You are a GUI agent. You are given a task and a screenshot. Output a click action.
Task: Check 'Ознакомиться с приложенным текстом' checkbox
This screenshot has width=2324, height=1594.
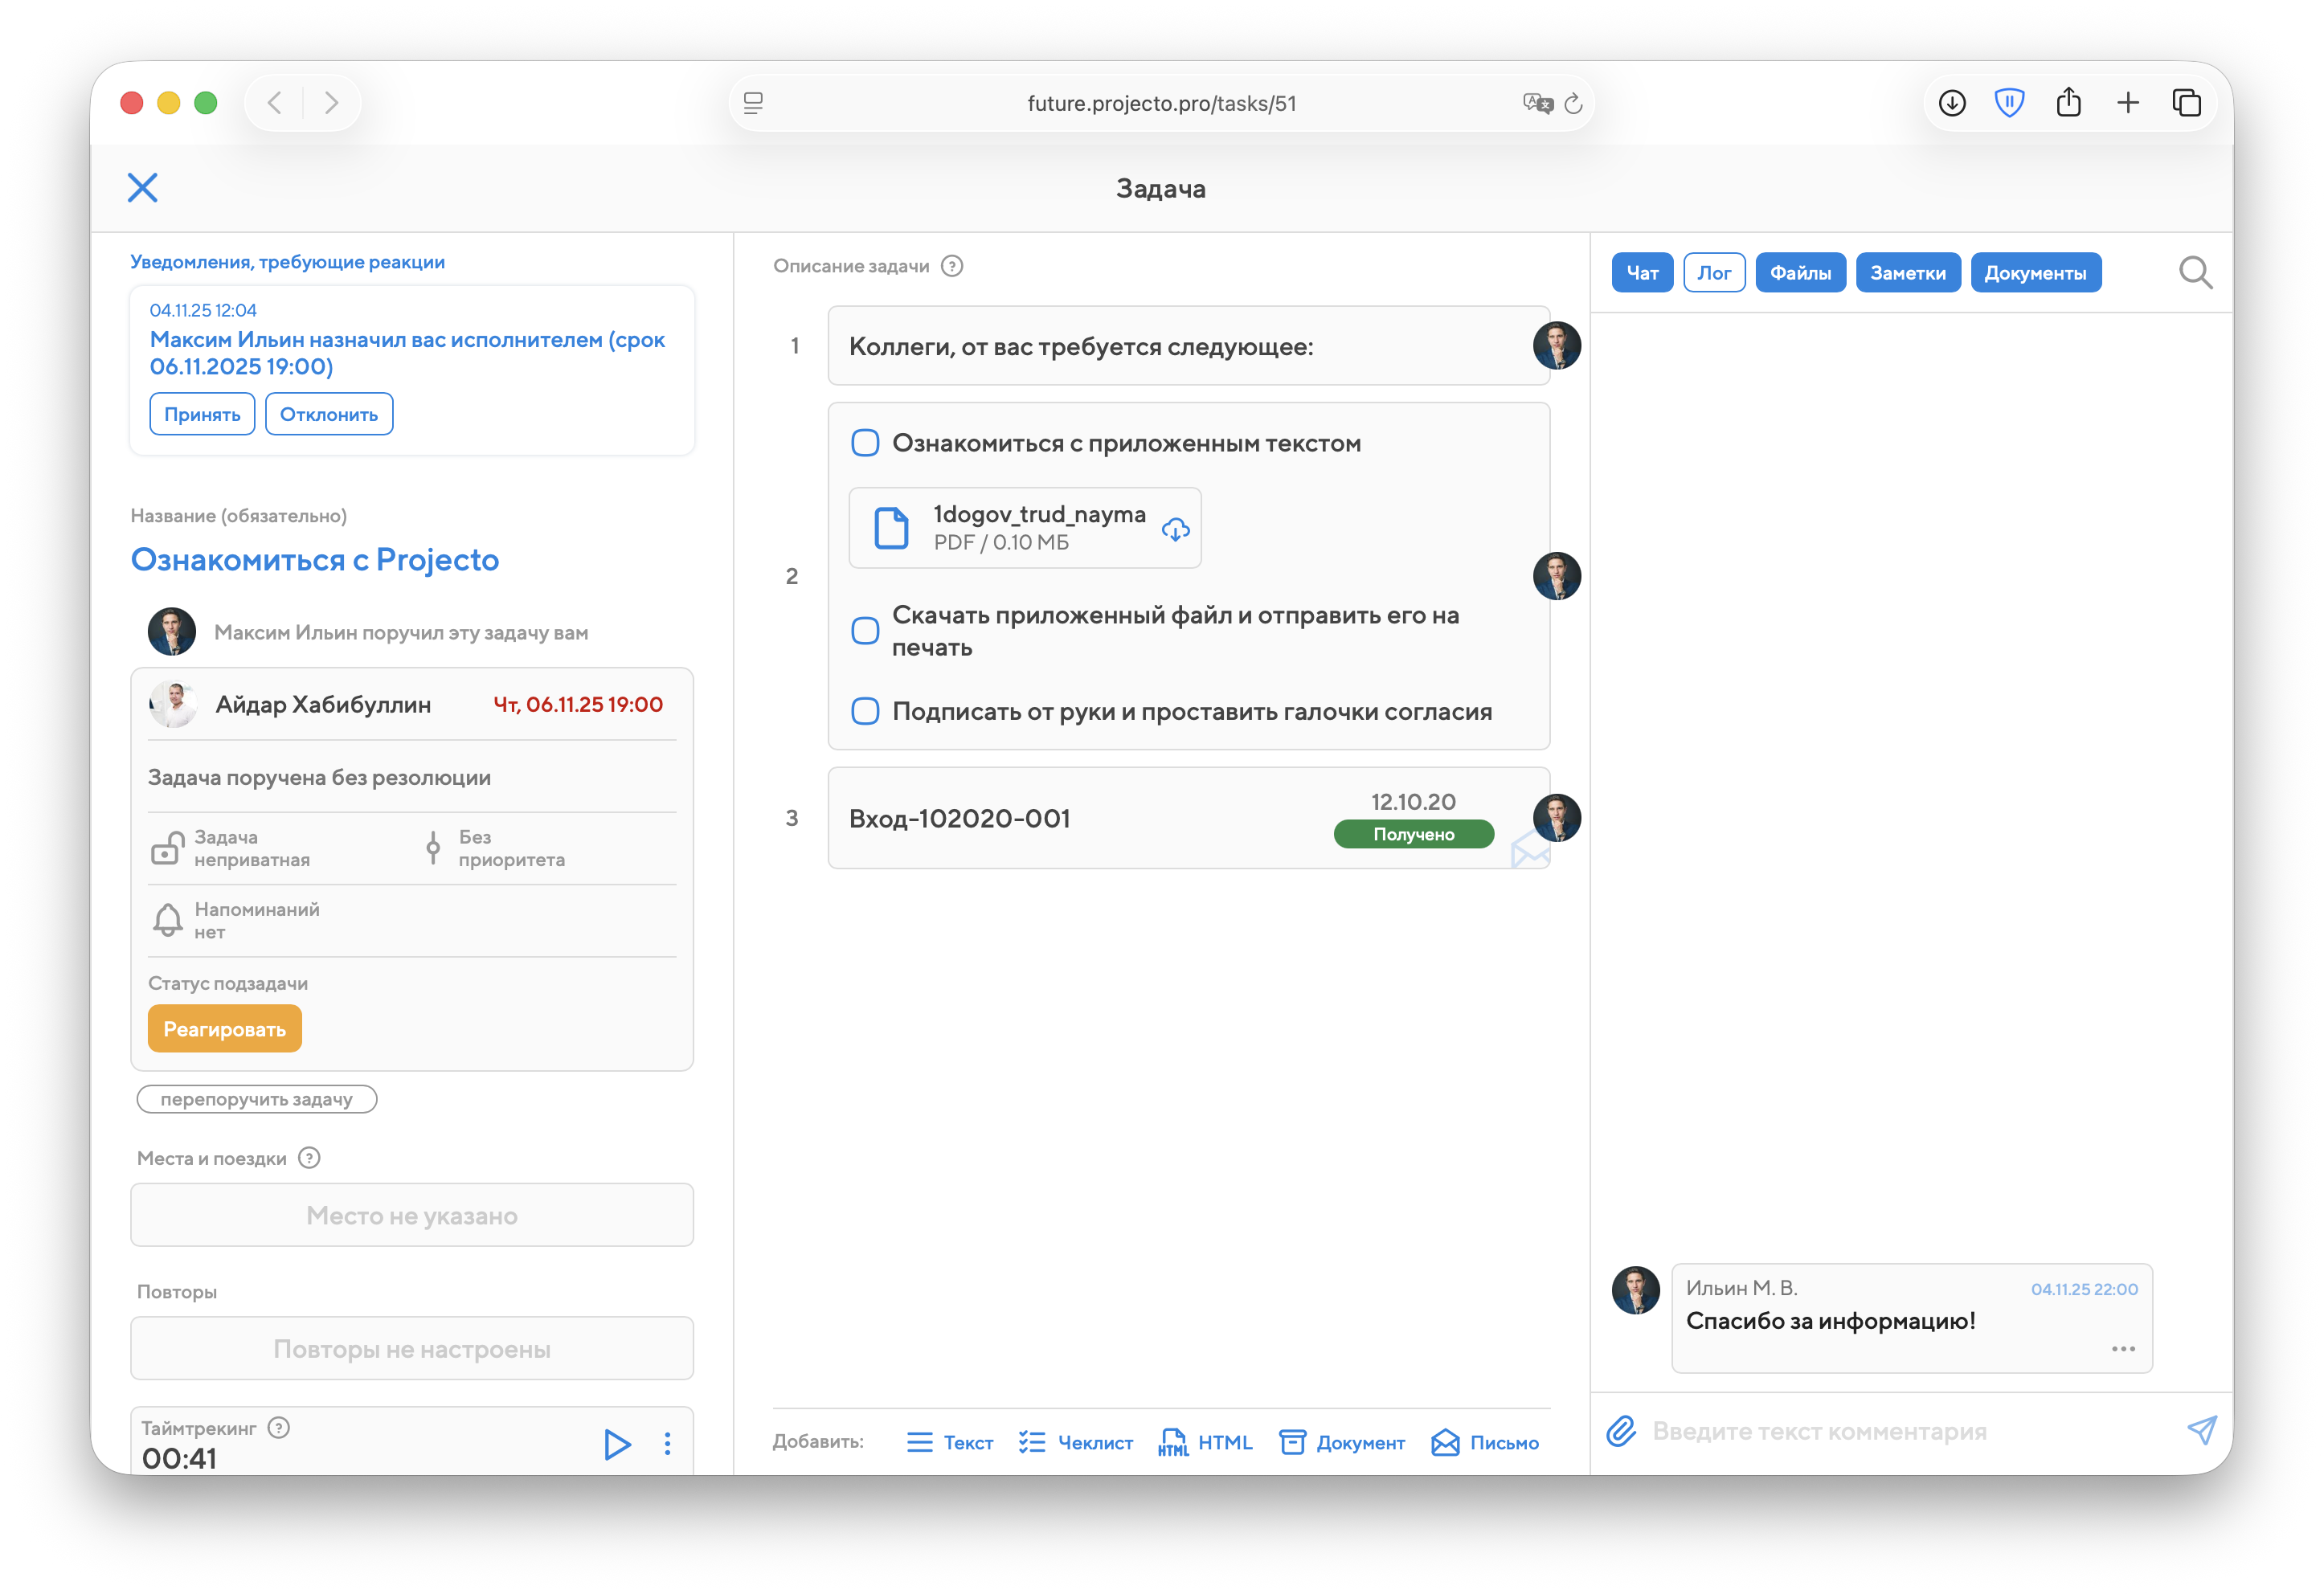[865, 443]
